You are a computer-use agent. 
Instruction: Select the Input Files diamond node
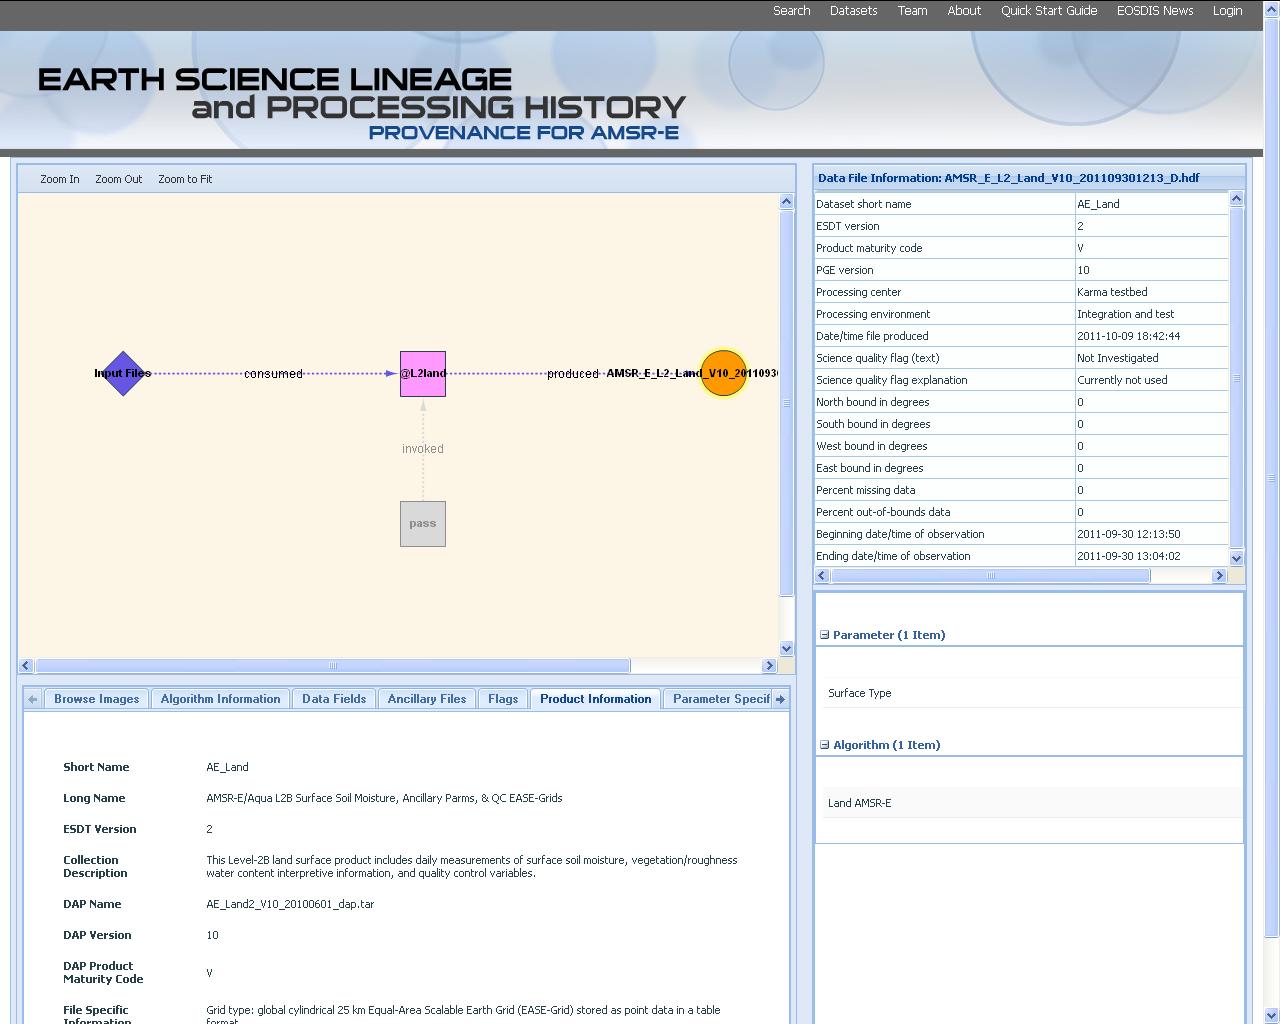[123, 373]
